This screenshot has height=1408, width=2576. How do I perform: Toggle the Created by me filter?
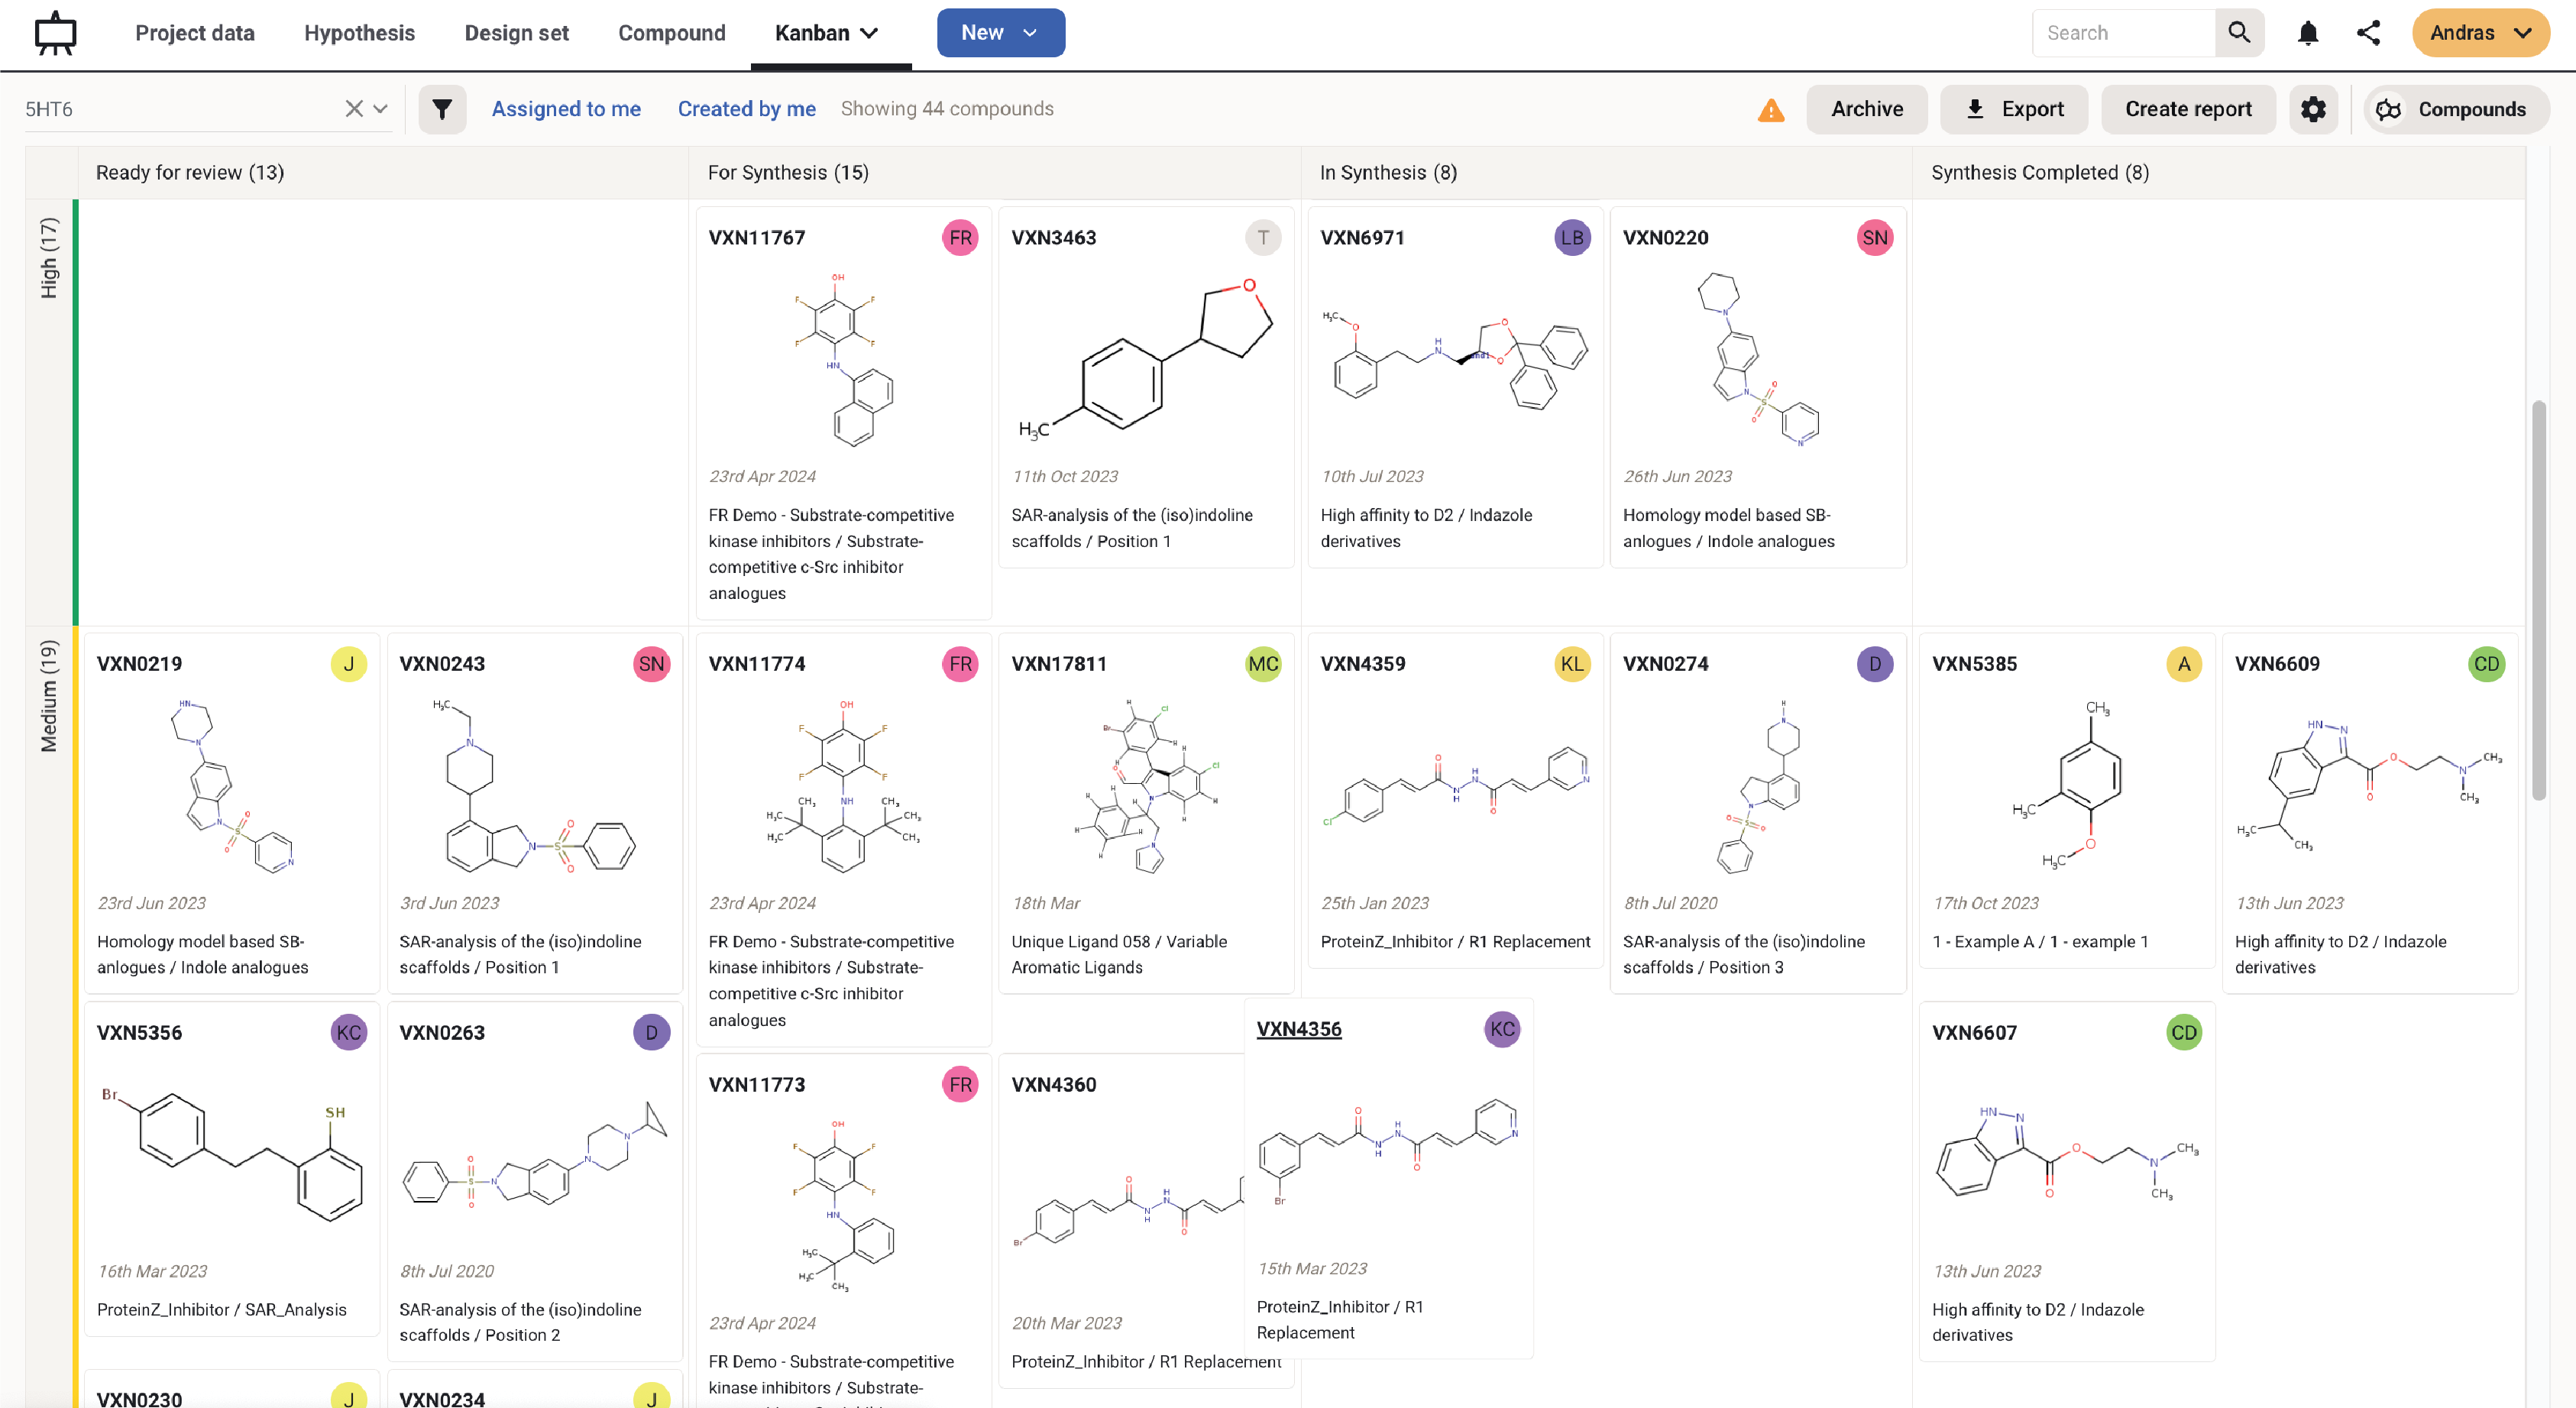[746, 109]
